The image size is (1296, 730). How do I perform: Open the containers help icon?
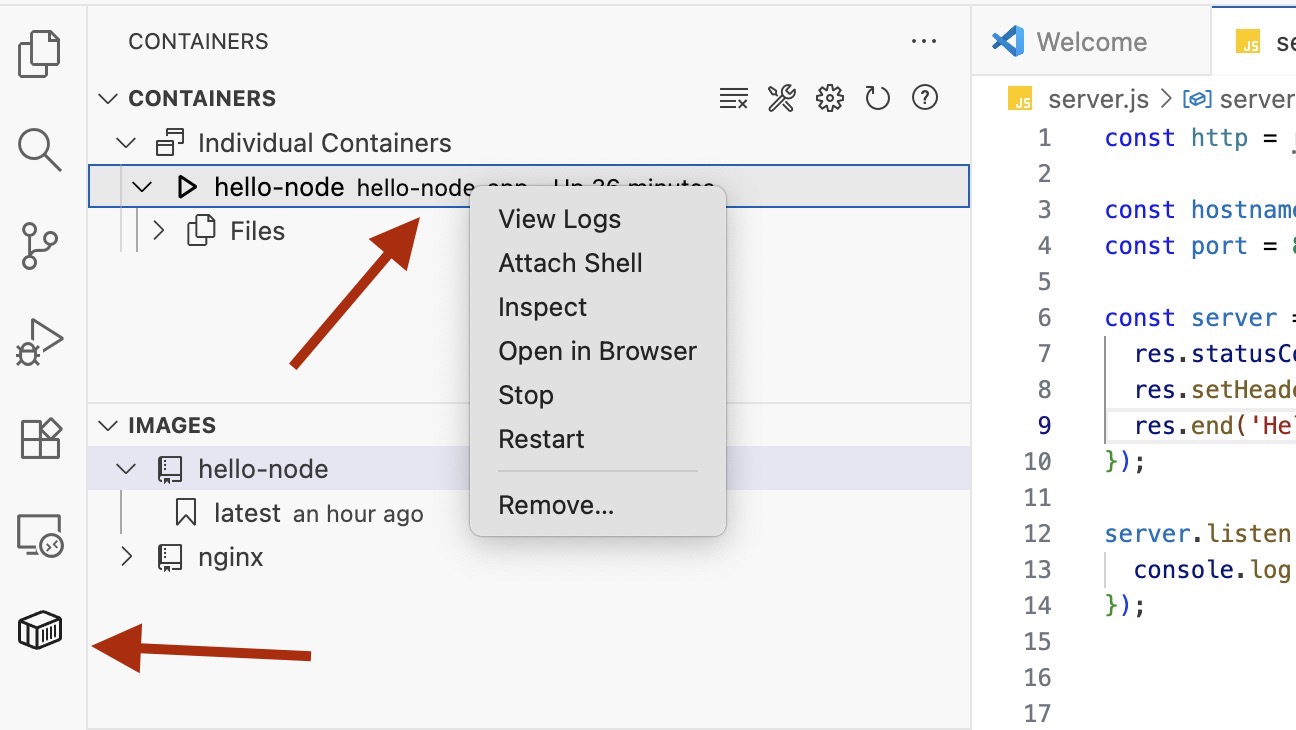pos(925,98)
